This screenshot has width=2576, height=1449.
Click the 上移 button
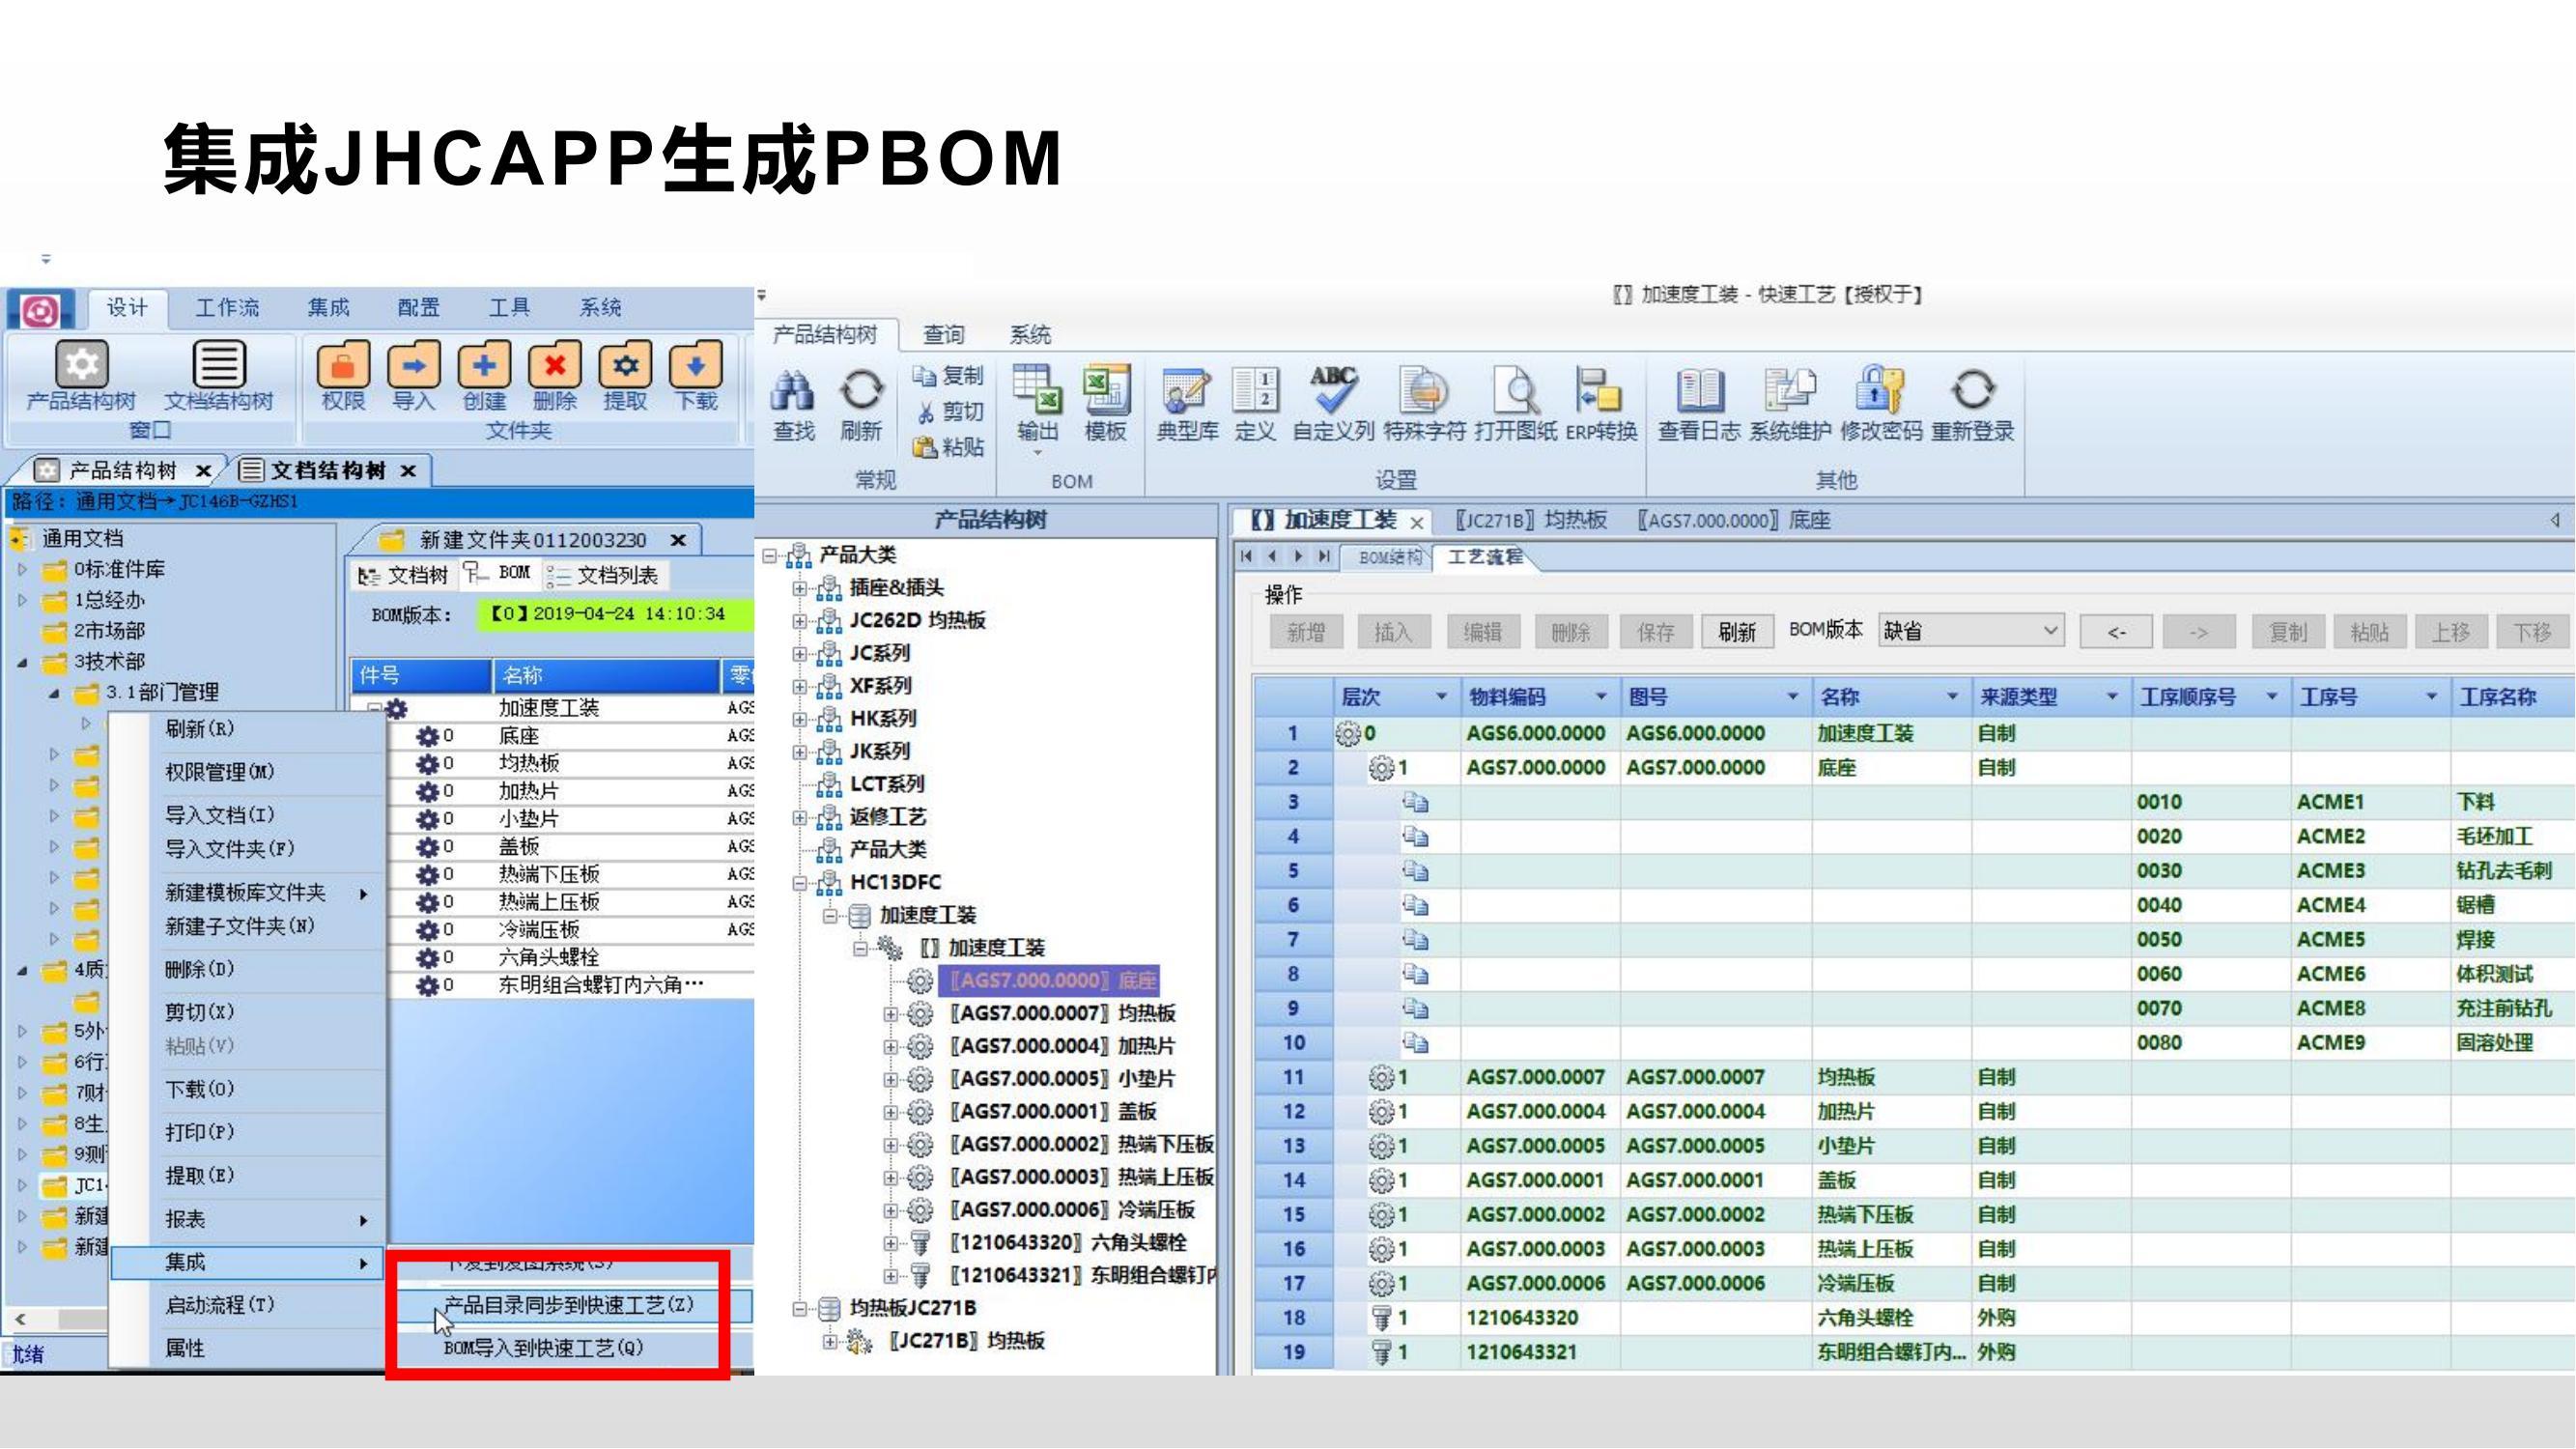[x=2450, y=632]
